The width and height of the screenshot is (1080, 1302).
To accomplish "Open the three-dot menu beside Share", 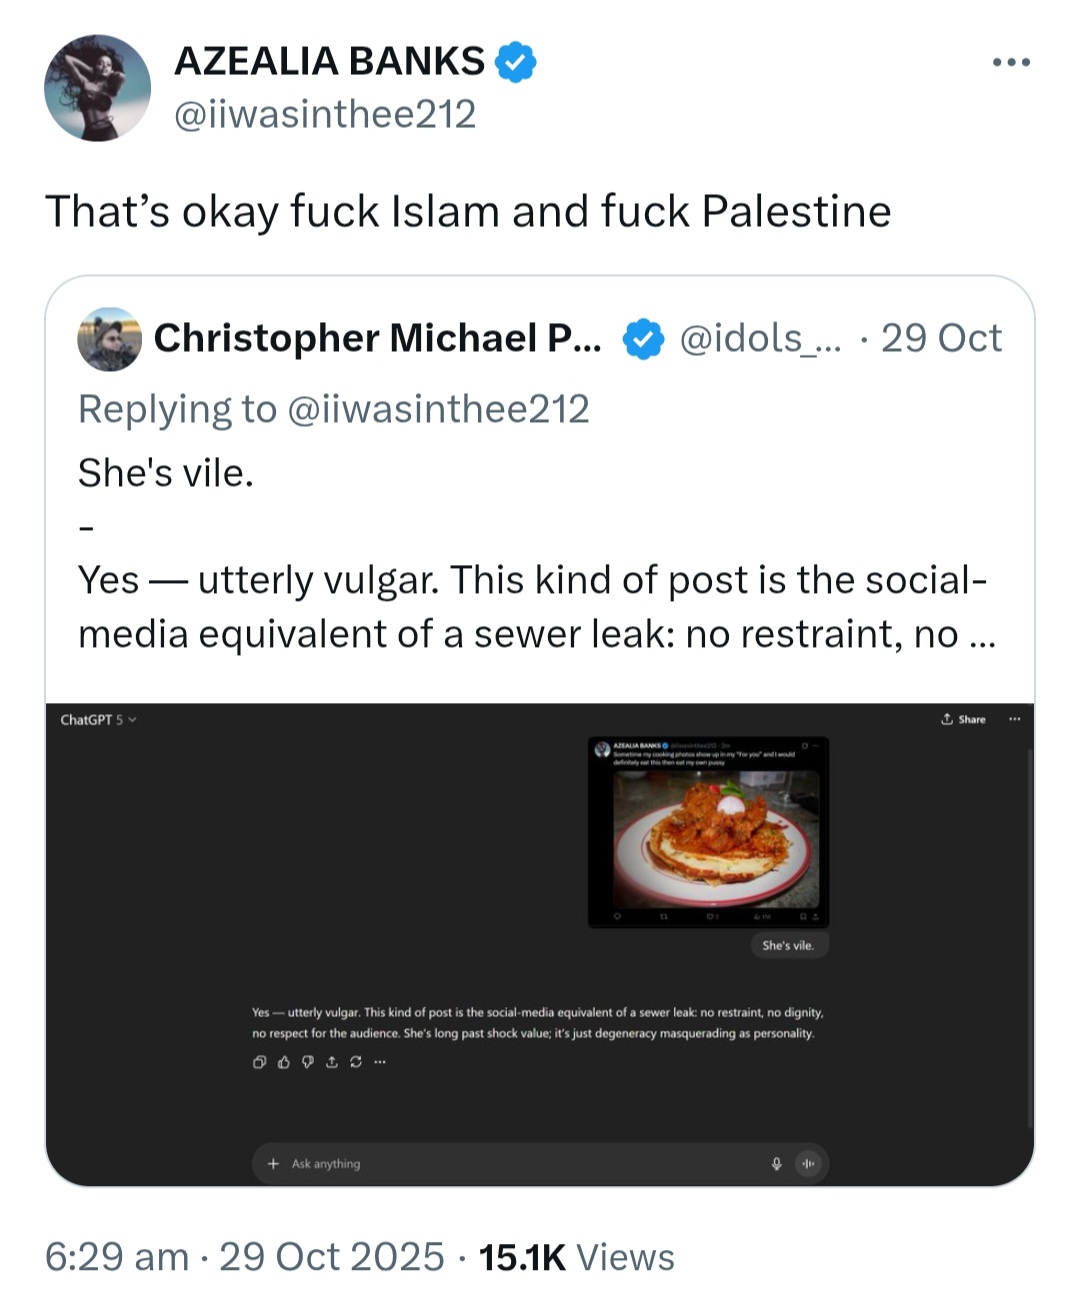I will click(1015, 719).
